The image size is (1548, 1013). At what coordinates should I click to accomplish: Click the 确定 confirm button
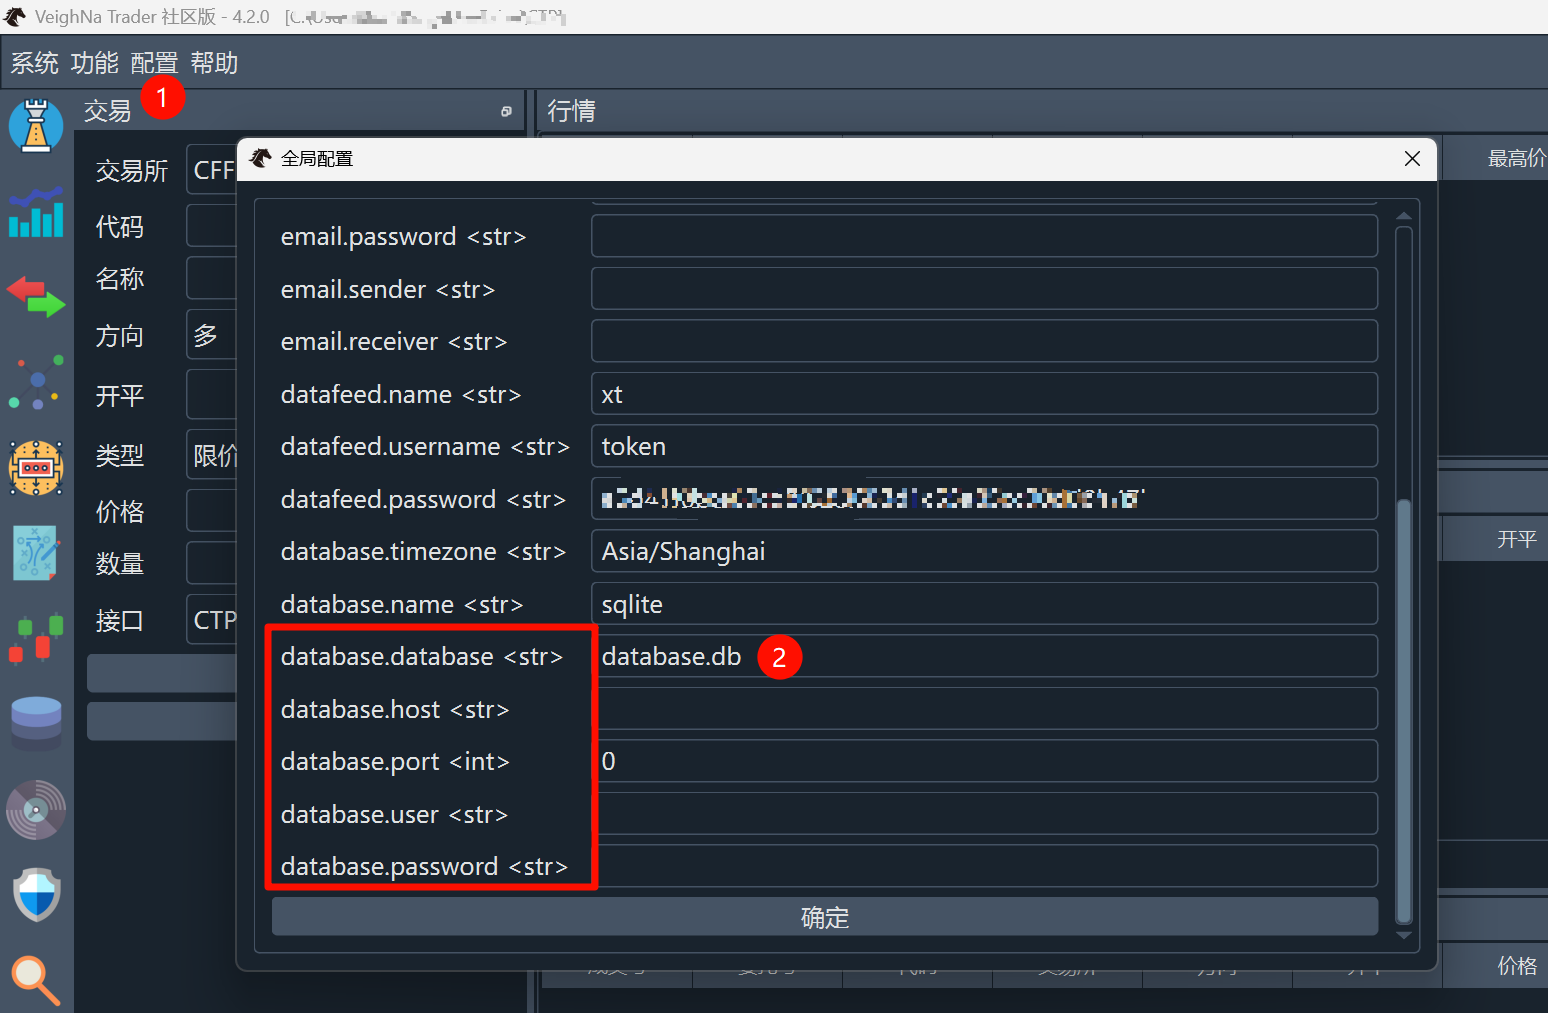(x=824, y=917)
